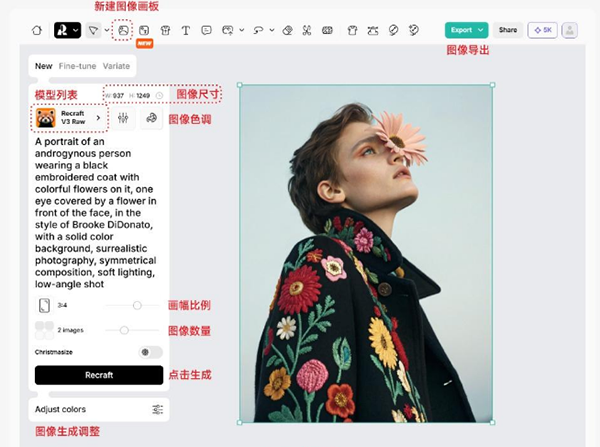Click the Adjust colors sliders icon
600x447 pixels.
point(157,409)
